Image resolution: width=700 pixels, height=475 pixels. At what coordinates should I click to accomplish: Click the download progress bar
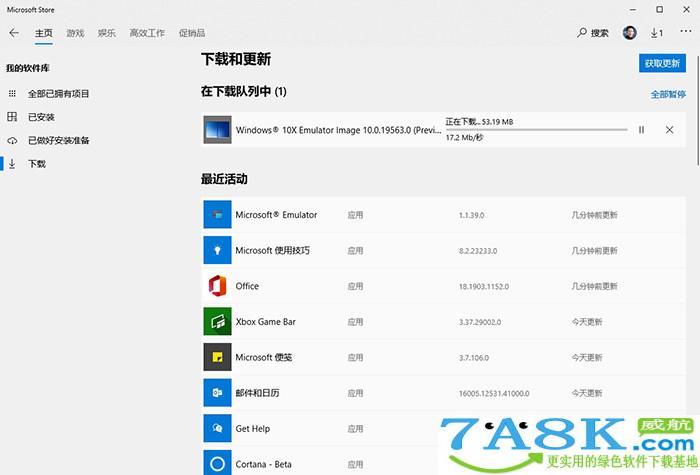(x=537, y=129)
